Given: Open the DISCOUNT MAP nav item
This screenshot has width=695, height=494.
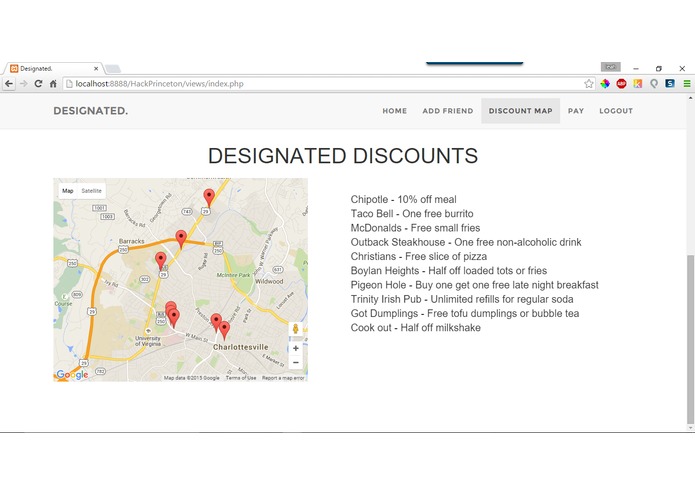Looking at the screenshot, I should click(520, 111).
